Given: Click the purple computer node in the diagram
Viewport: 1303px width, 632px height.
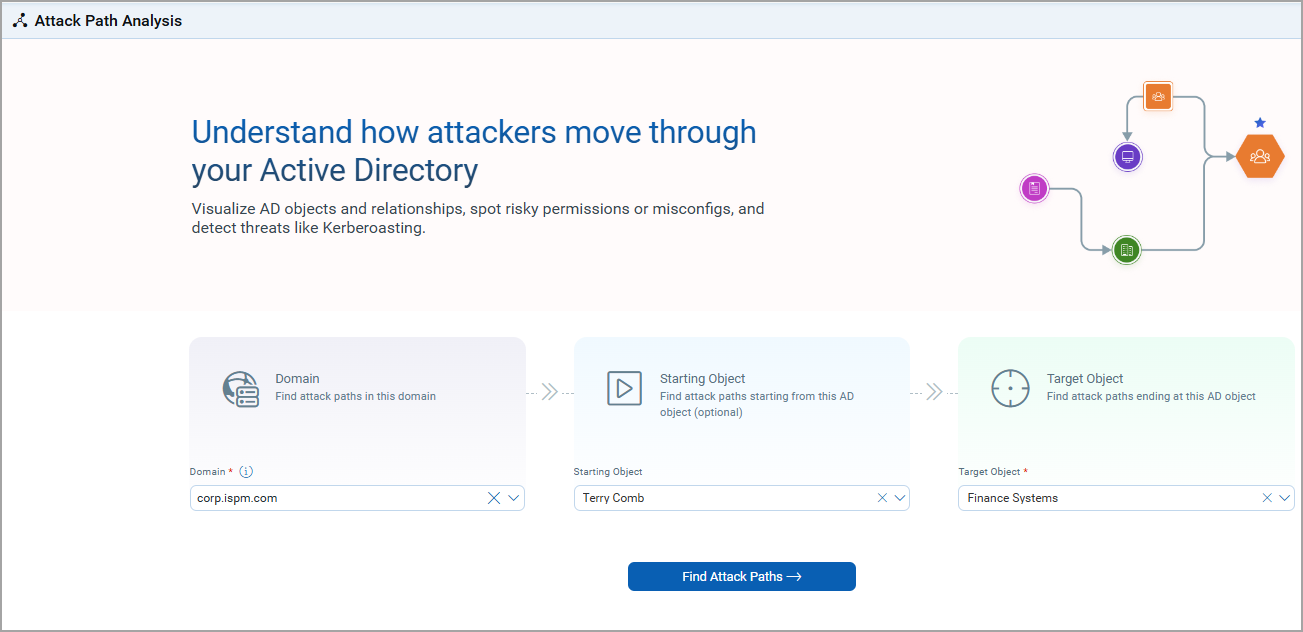Looking at the screenshot, I should (1127, 156).
